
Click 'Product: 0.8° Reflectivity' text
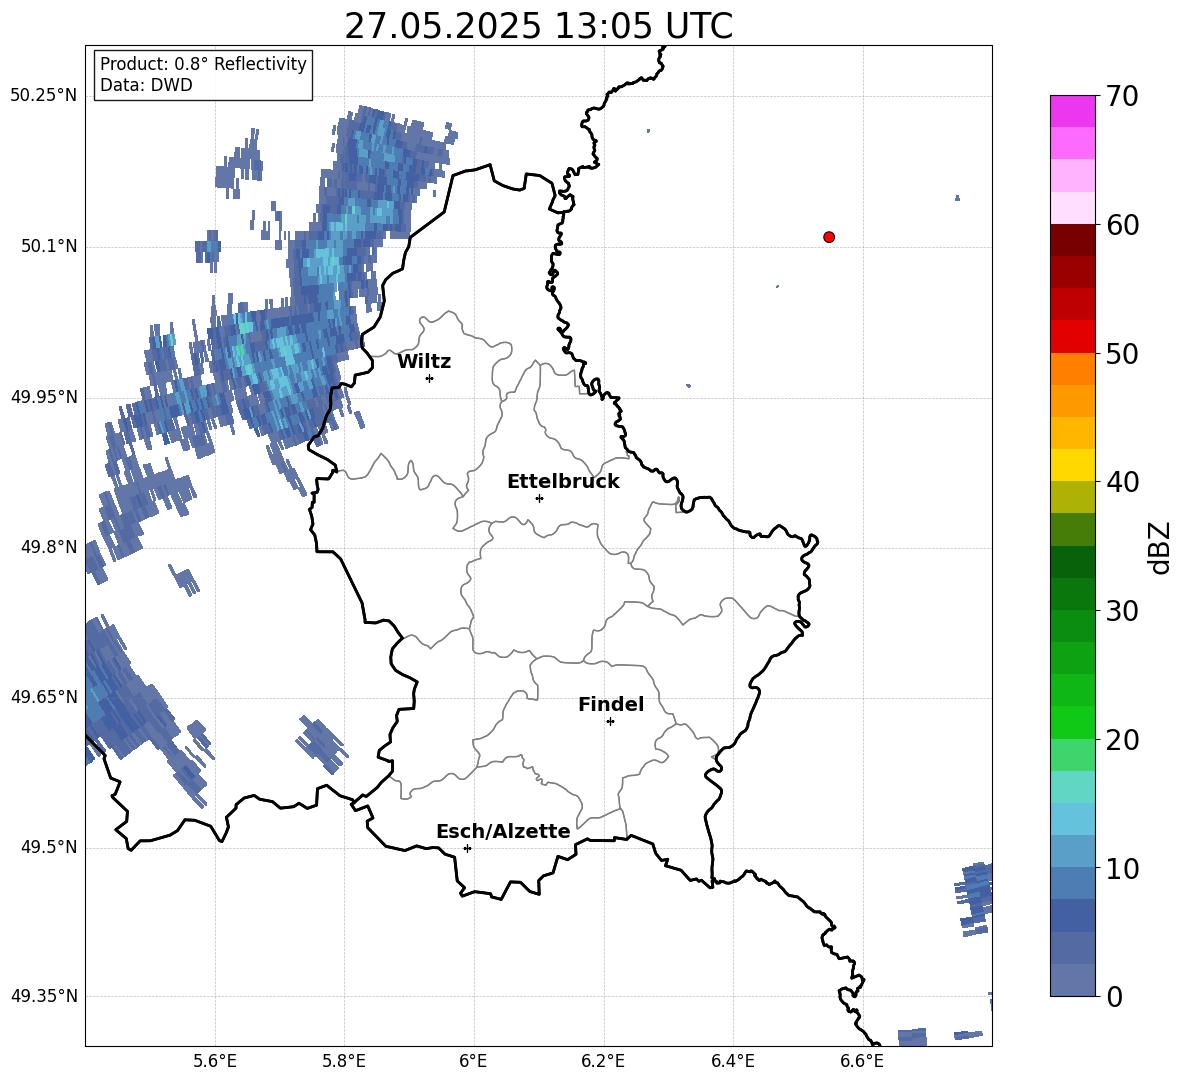pyautogui.click(x=203, y=64)
